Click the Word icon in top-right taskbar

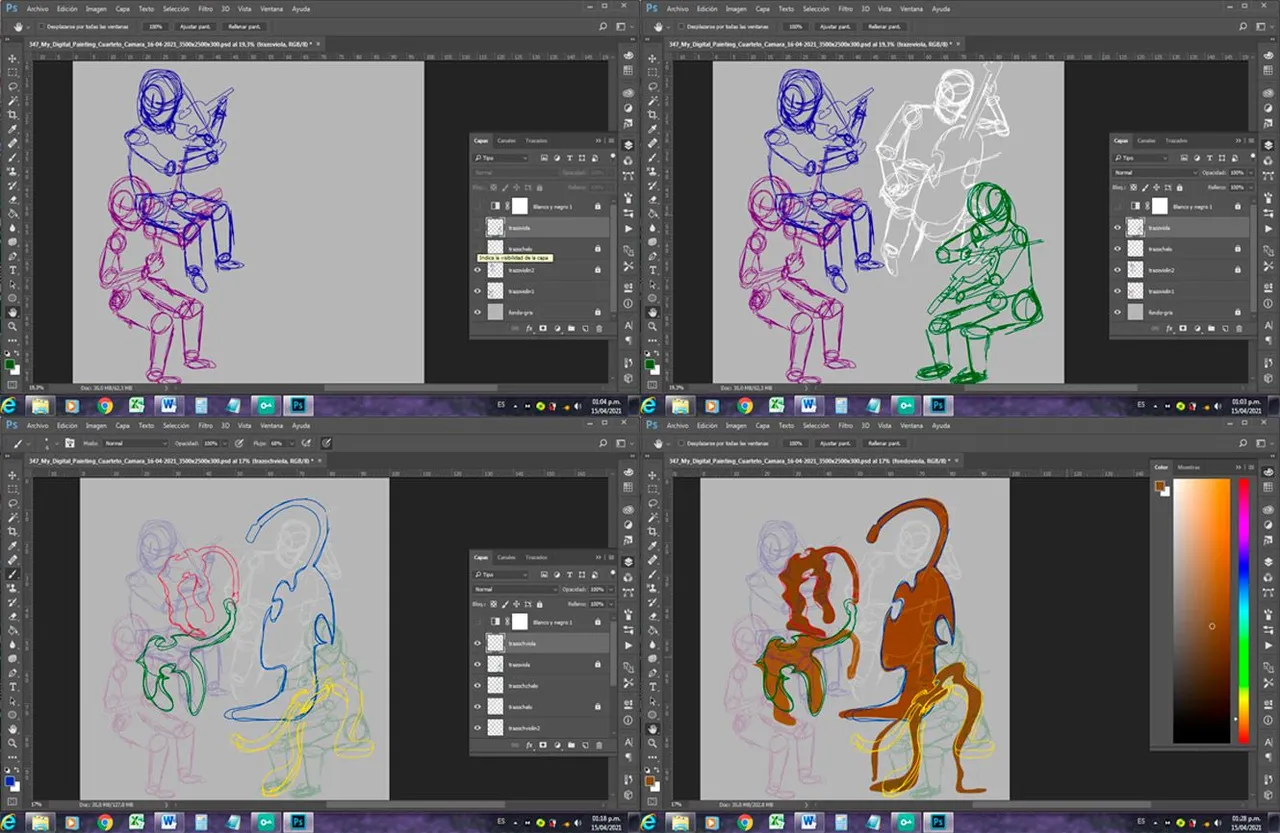pos(808,405)
